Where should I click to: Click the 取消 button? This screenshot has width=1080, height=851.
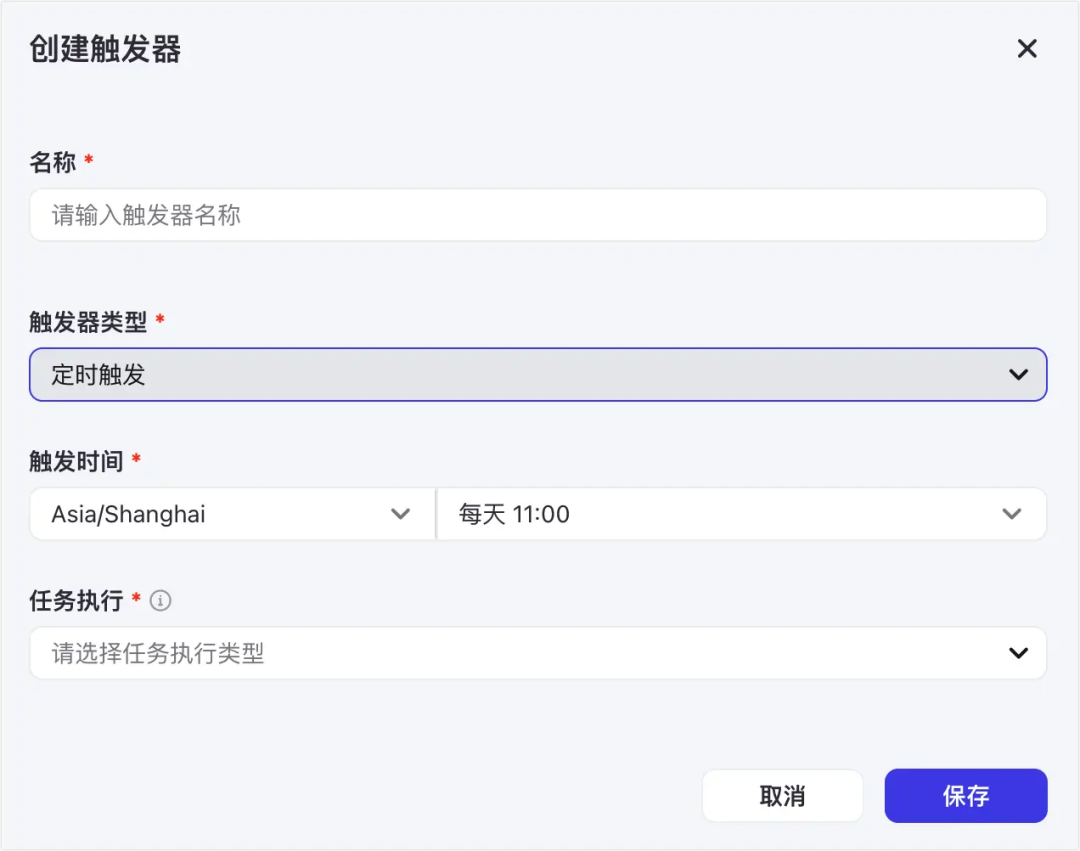coord(783,795)
